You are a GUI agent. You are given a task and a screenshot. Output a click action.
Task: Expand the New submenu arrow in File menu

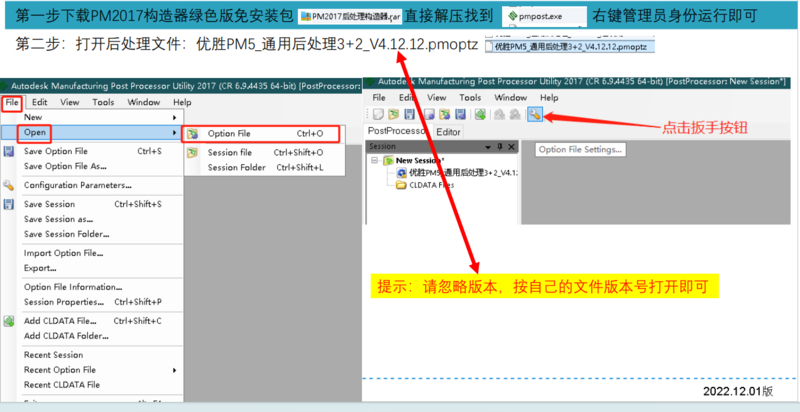[174, 117]
